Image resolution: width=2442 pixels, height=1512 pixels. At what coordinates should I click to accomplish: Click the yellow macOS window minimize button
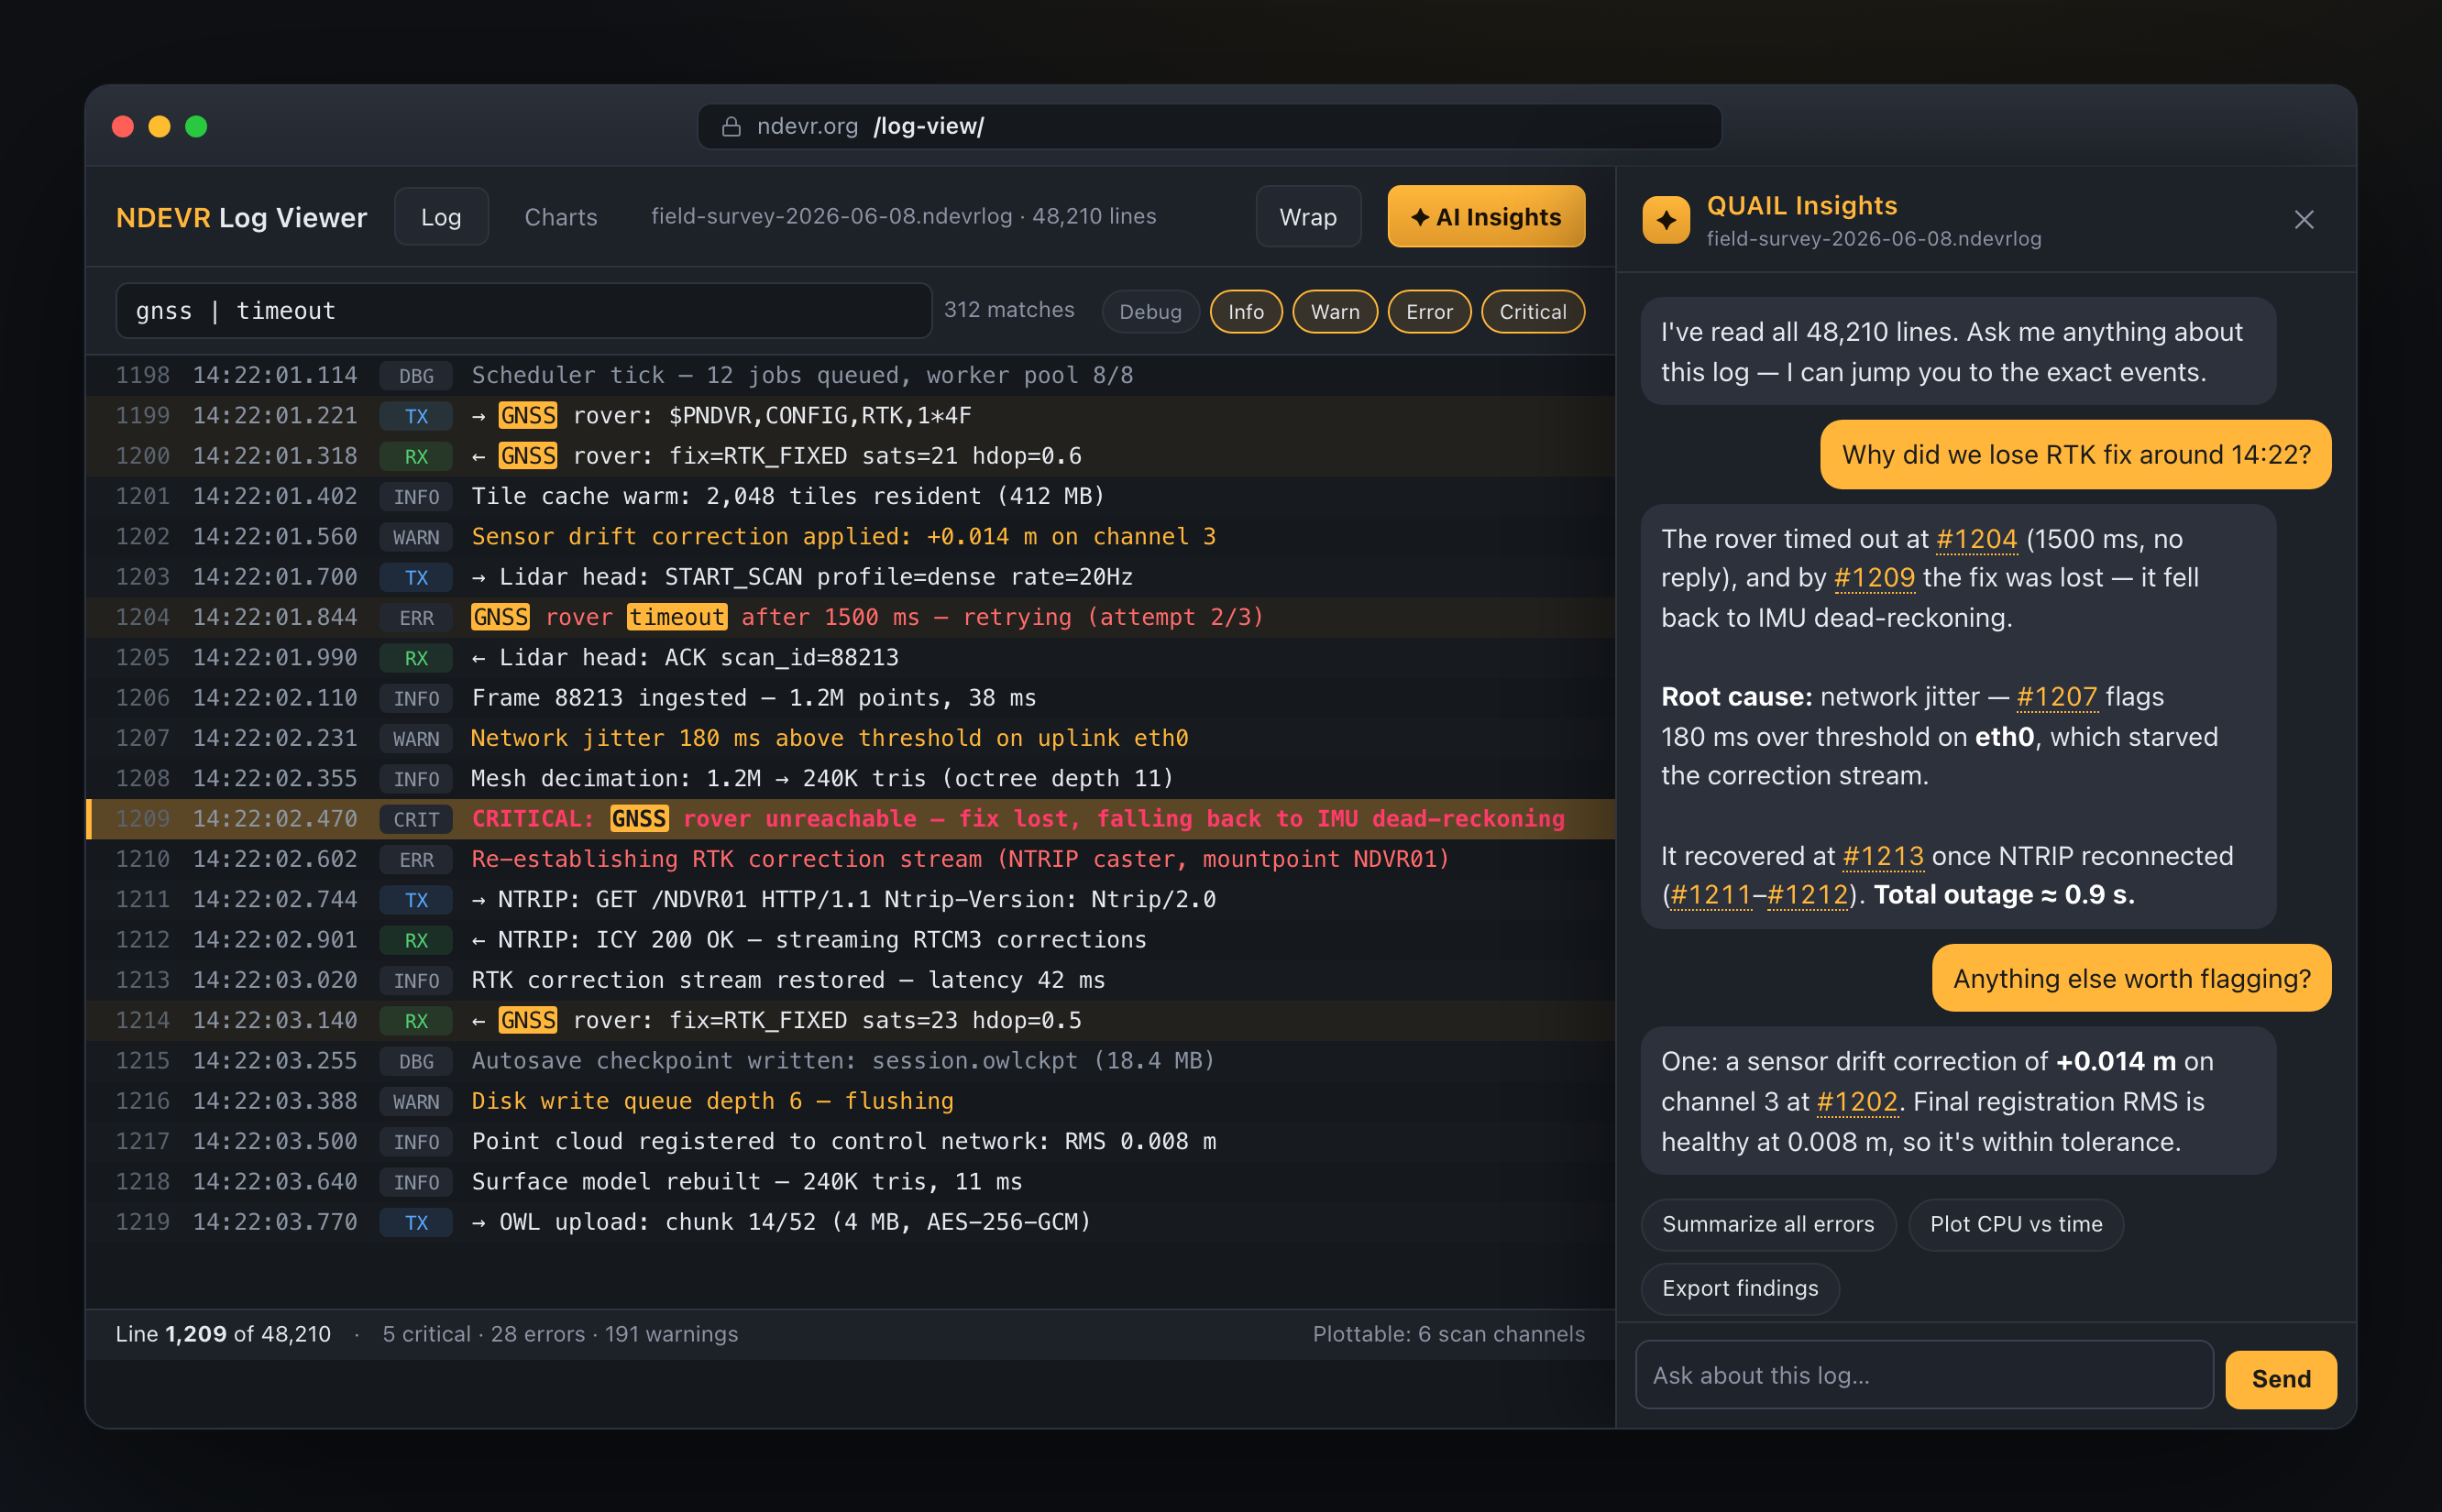pyautogui.click(x=159, y=127)
